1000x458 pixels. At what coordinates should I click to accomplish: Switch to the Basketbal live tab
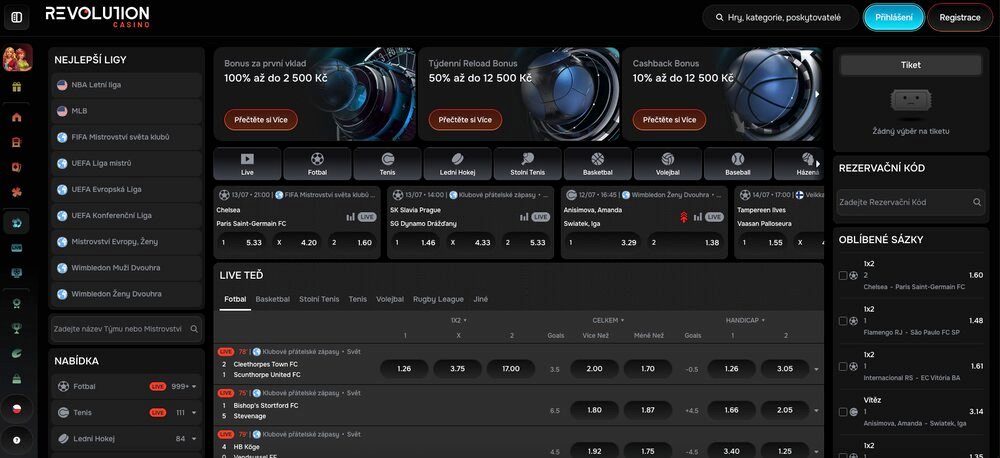pyautogui.click(x=272, y=299)
